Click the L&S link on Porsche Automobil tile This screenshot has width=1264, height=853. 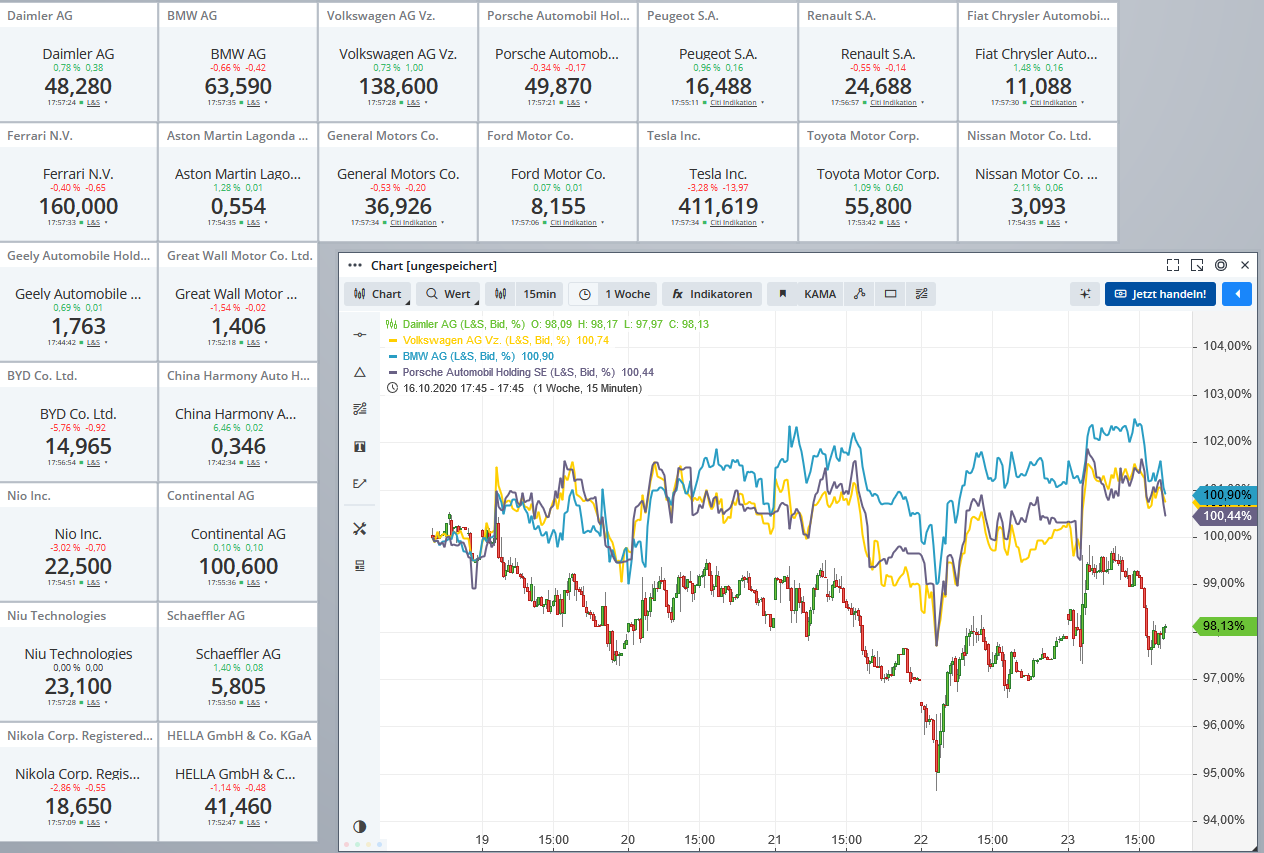coord(573,103)
